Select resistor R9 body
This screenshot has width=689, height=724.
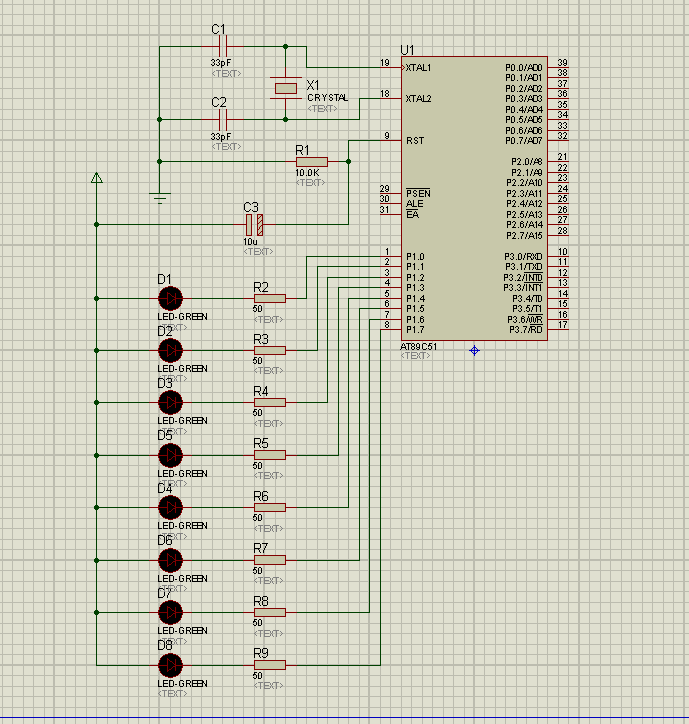pyautogui.click(x=270, y=665)
